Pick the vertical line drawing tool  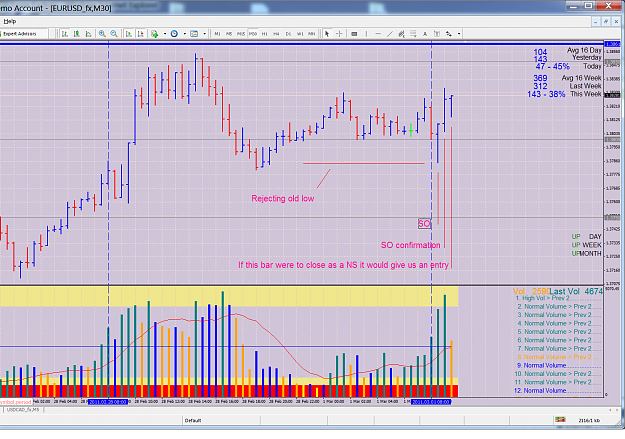pos(366,34)
